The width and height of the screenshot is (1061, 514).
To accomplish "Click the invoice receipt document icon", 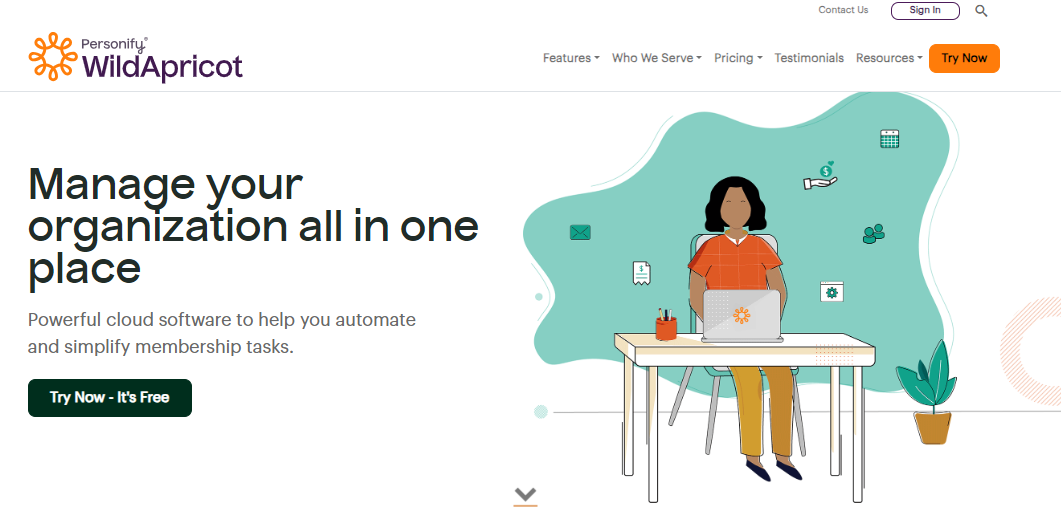I will tap(641, 273).
